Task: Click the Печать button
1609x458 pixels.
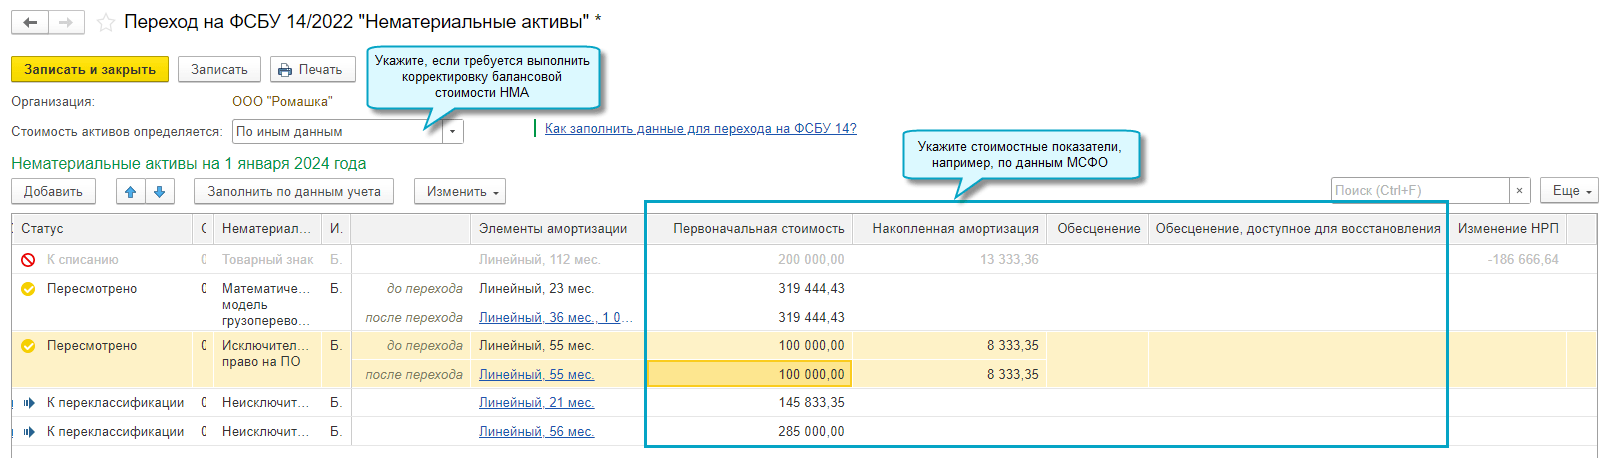Action: (x=312, y=69)
